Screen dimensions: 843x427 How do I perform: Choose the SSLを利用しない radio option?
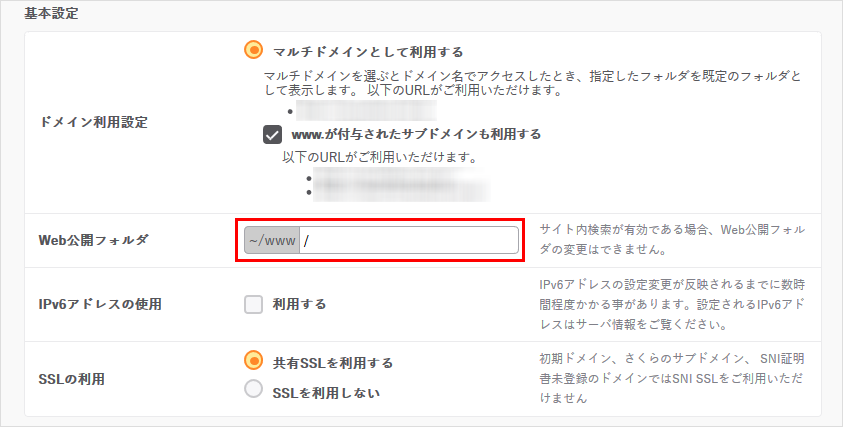(254, 392)
